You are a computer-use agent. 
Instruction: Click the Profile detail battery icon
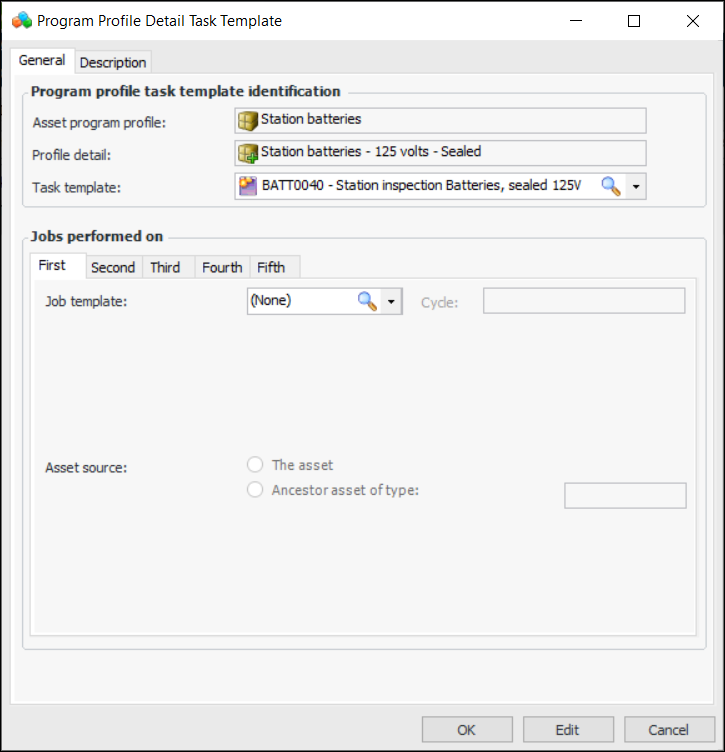pyautogui.click(x=248, y=153)
